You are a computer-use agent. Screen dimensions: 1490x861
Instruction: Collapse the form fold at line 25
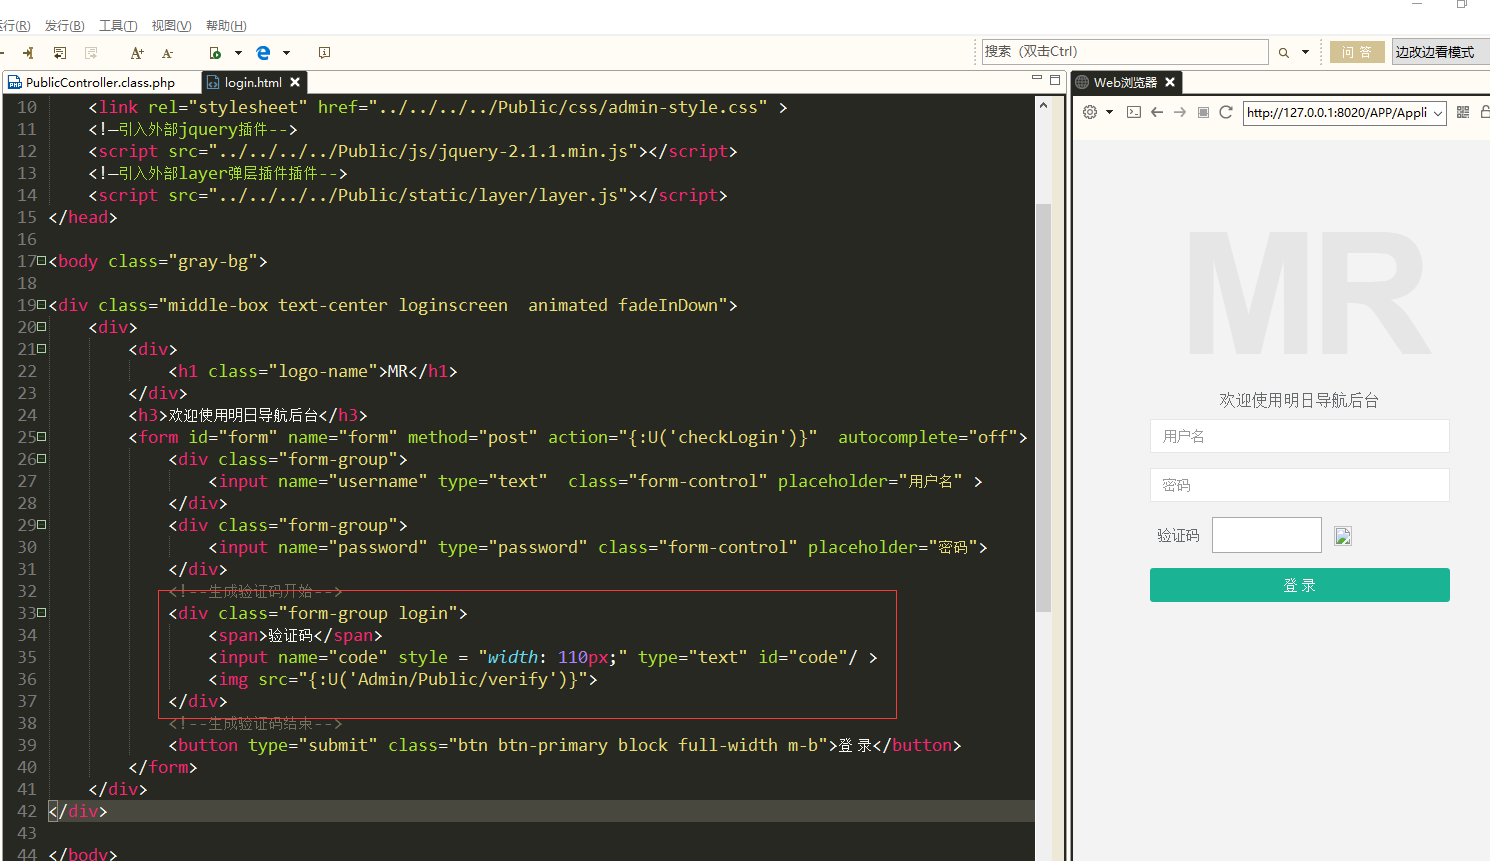(x=41, y=437)
